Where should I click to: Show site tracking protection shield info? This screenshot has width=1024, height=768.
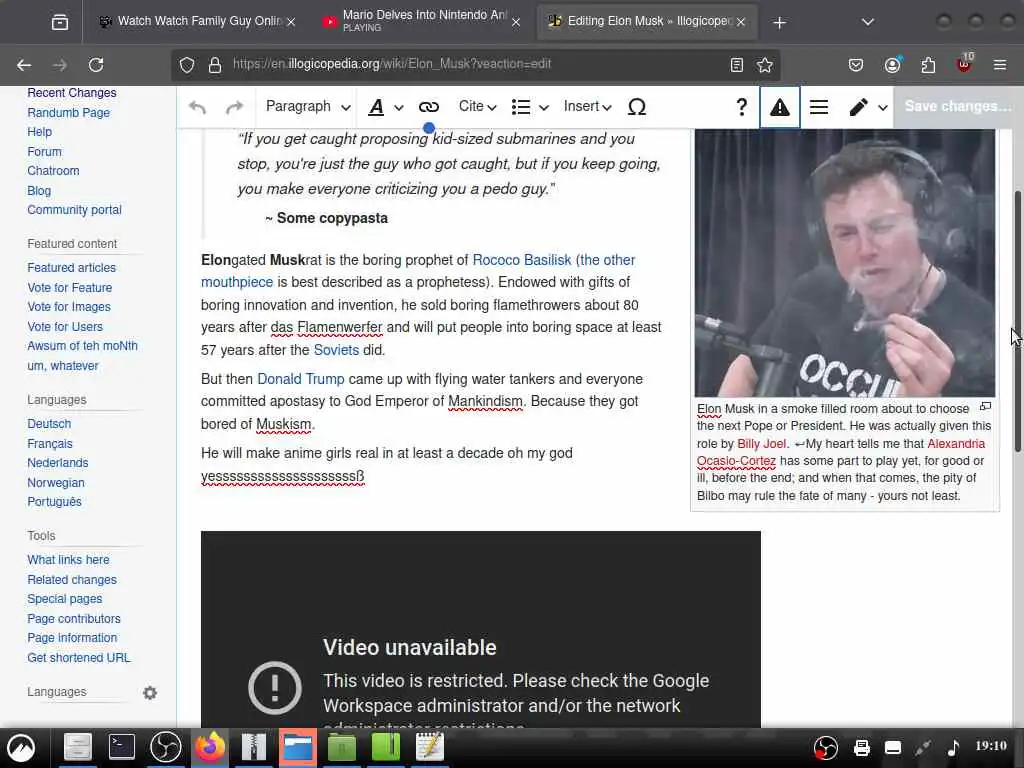(x=187, y=65)
